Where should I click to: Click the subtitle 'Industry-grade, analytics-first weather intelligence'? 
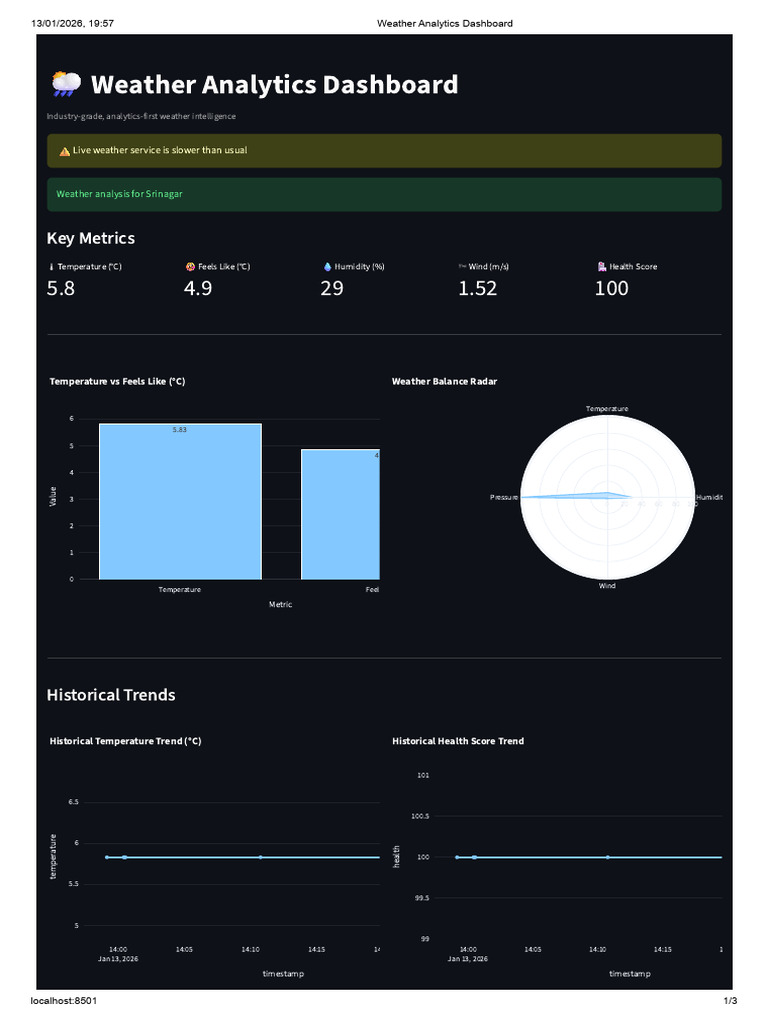pyautogui.click(x=141, y=116)
